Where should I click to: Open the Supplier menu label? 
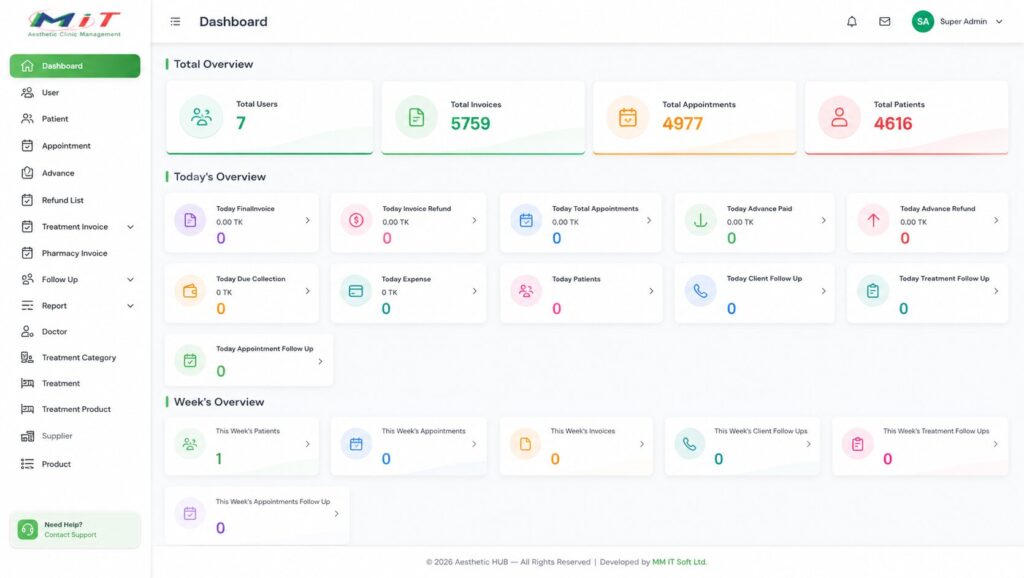tap(57, 436)
